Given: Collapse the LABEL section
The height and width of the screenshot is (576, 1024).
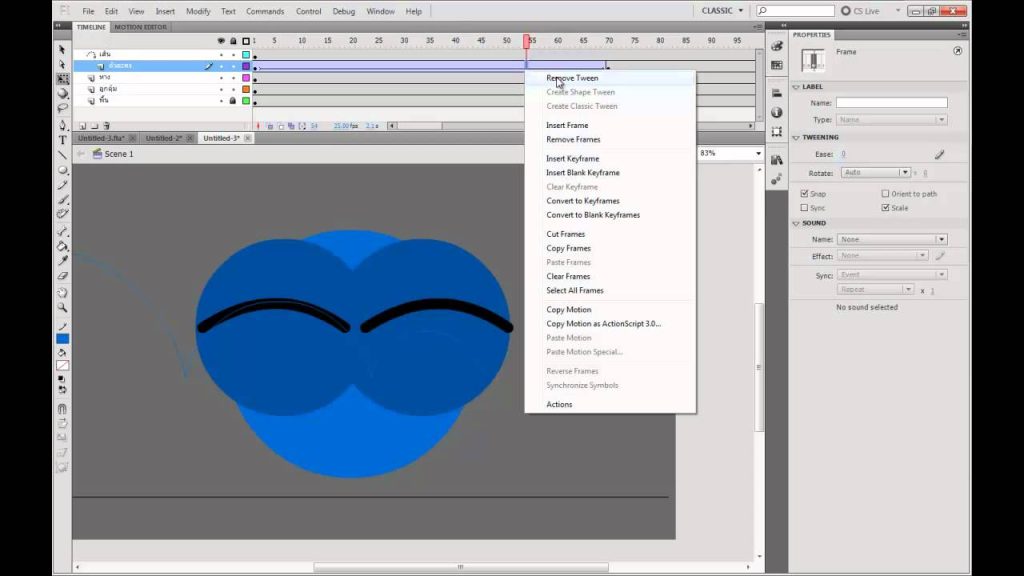Looking at the screenshot, I should point(796,87).
